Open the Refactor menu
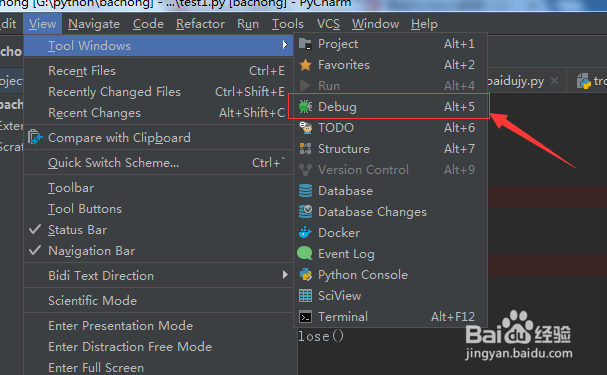 (200, 24)
